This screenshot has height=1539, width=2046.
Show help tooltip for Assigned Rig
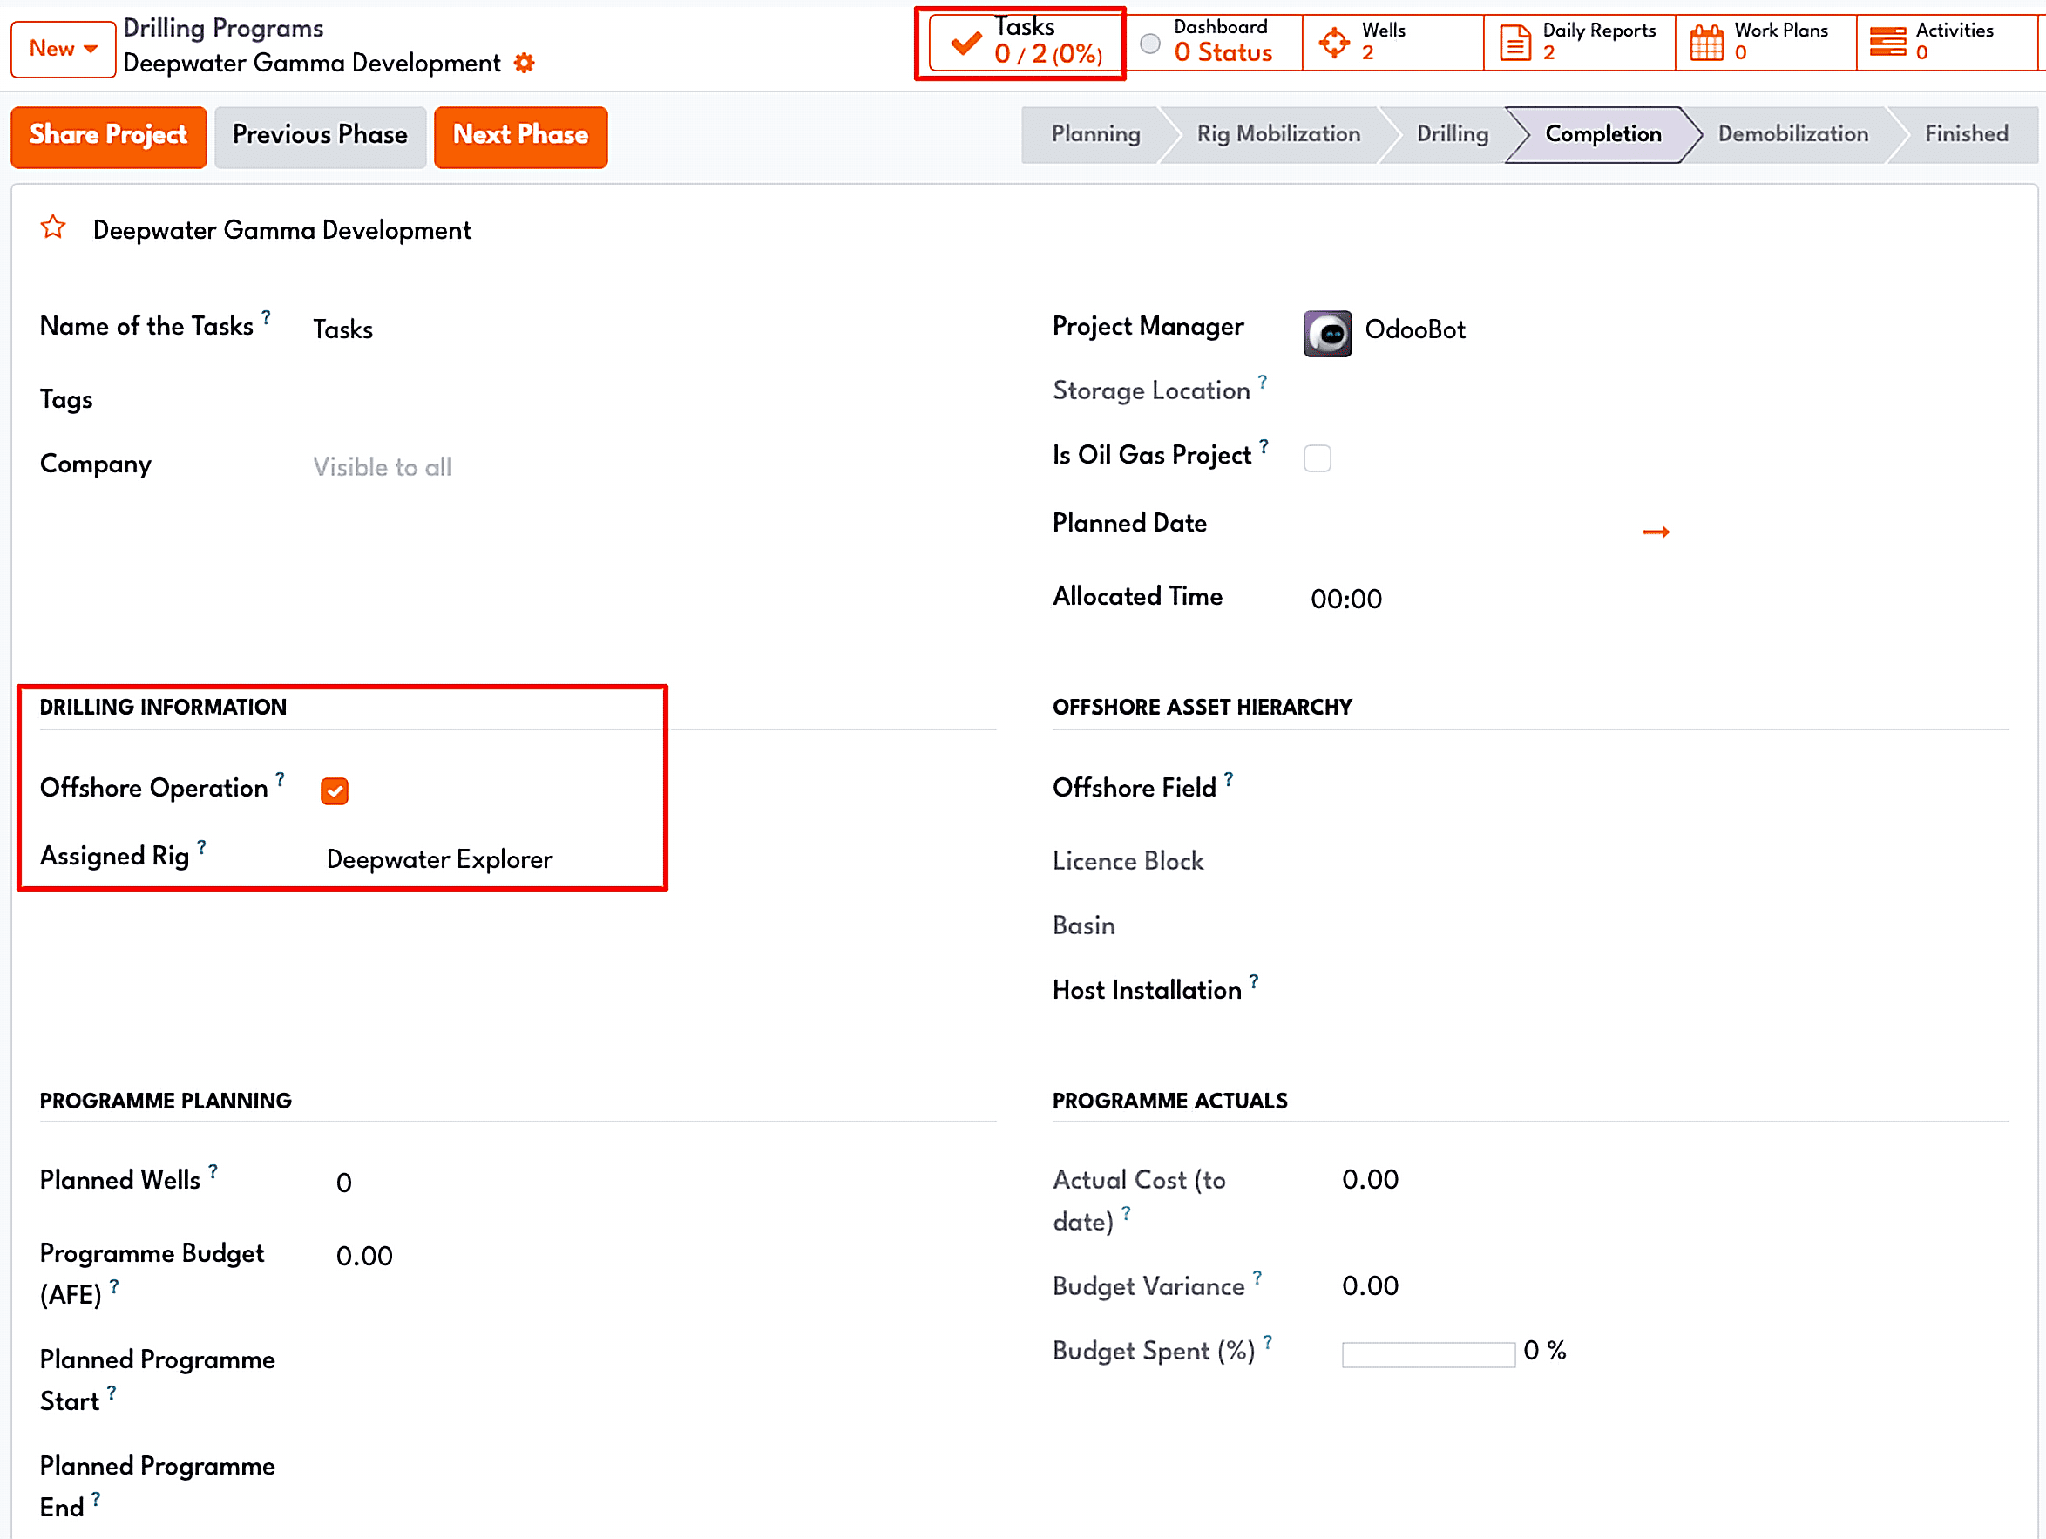(202, 846)
